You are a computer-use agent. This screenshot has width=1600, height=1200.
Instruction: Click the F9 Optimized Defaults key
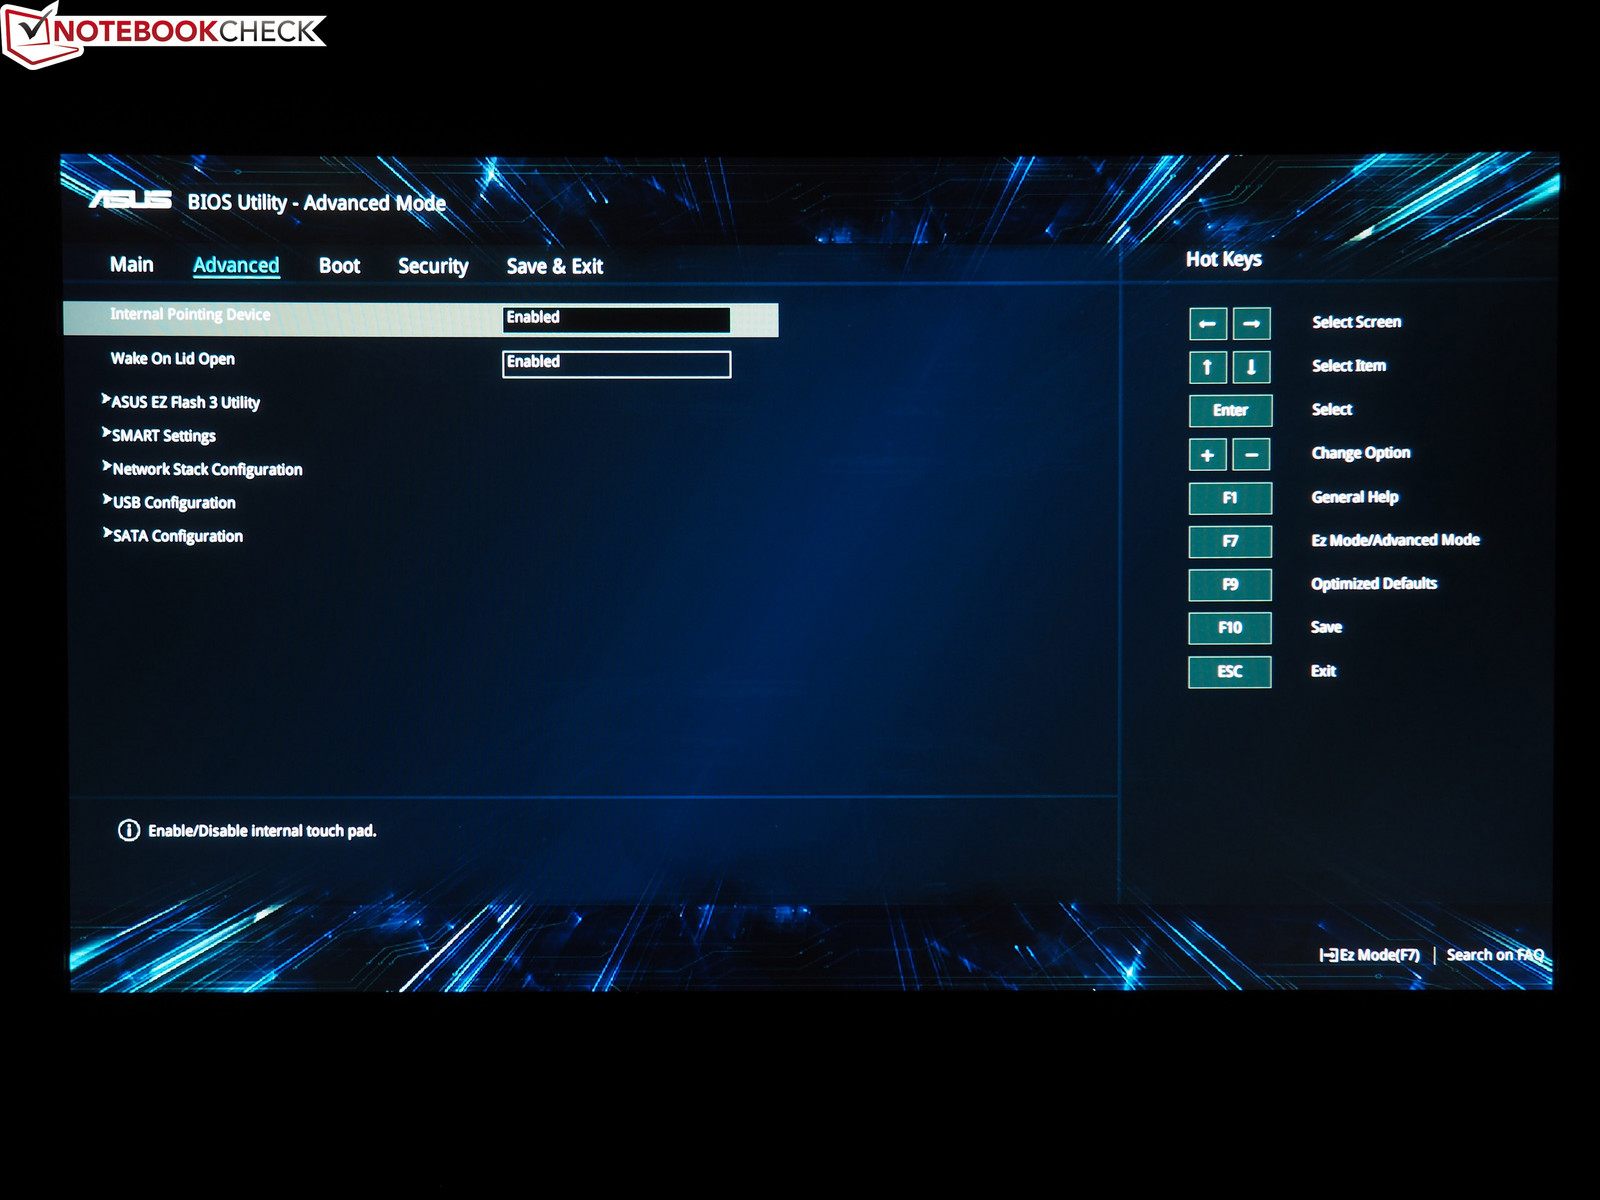(1230, 585)
